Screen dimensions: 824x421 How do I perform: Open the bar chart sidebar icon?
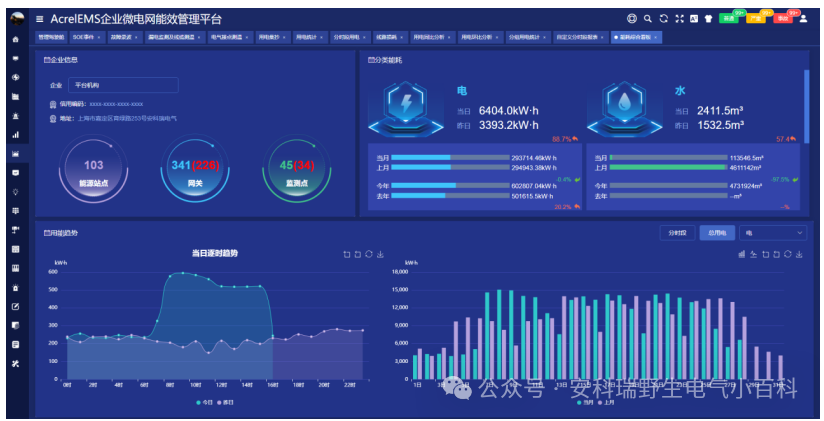tap(15, 135)
